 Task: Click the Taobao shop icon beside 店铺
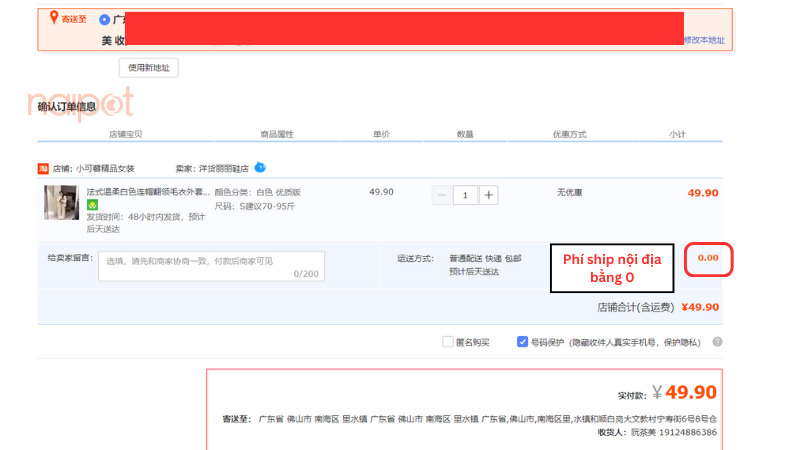[x=43, y=168]
